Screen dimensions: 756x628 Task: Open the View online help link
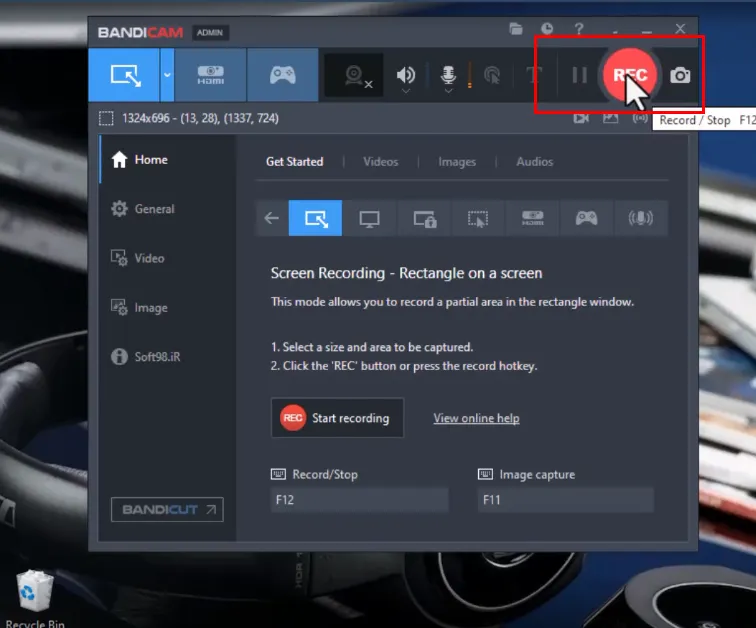476,418
